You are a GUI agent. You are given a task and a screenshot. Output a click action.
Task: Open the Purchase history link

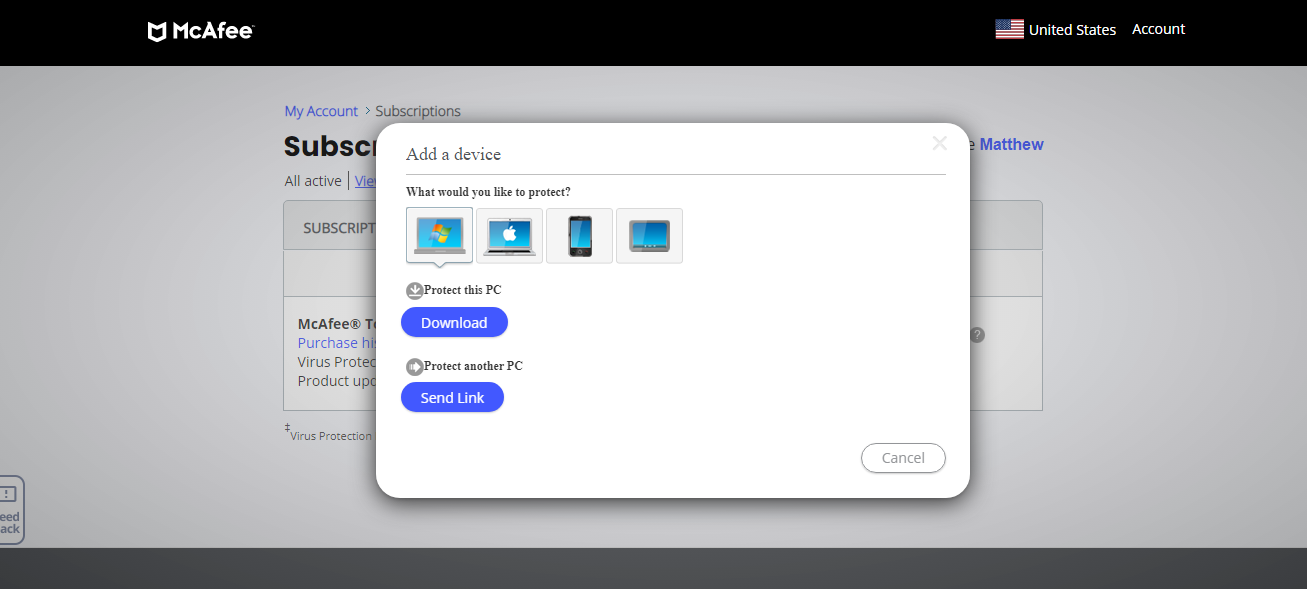point(337,343)
